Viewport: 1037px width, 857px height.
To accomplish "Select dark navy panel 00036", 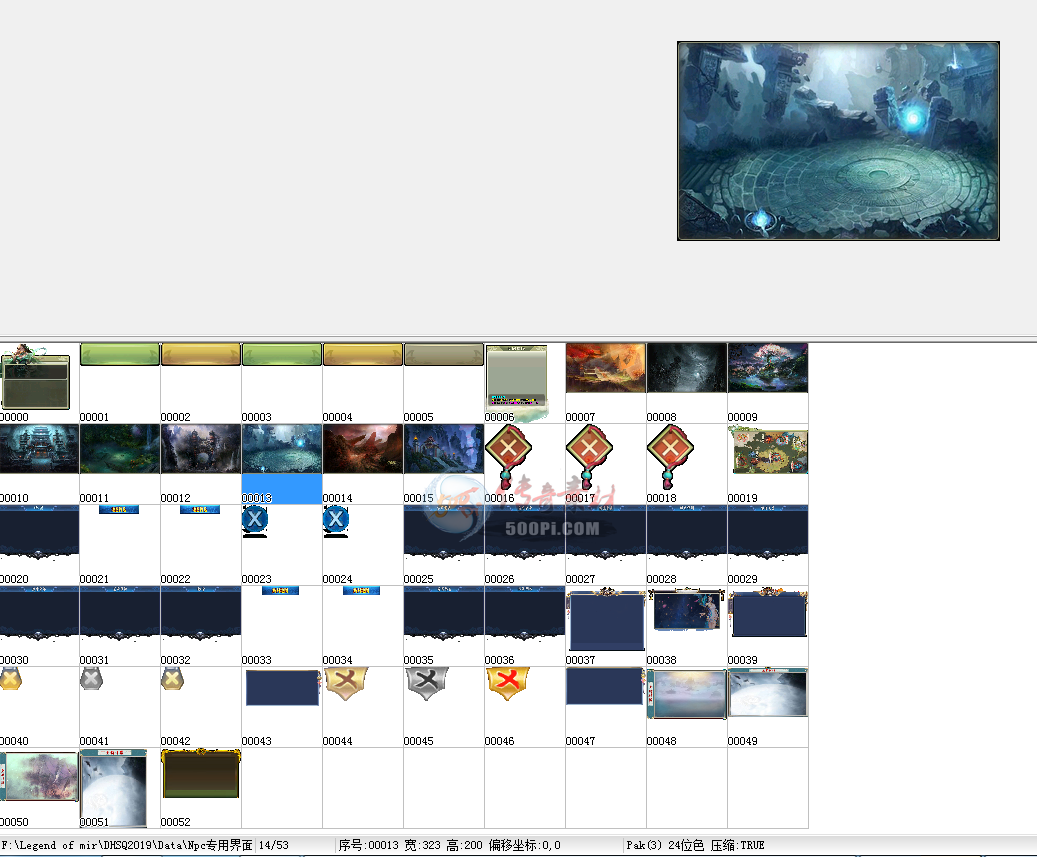I will pos(524,614).
